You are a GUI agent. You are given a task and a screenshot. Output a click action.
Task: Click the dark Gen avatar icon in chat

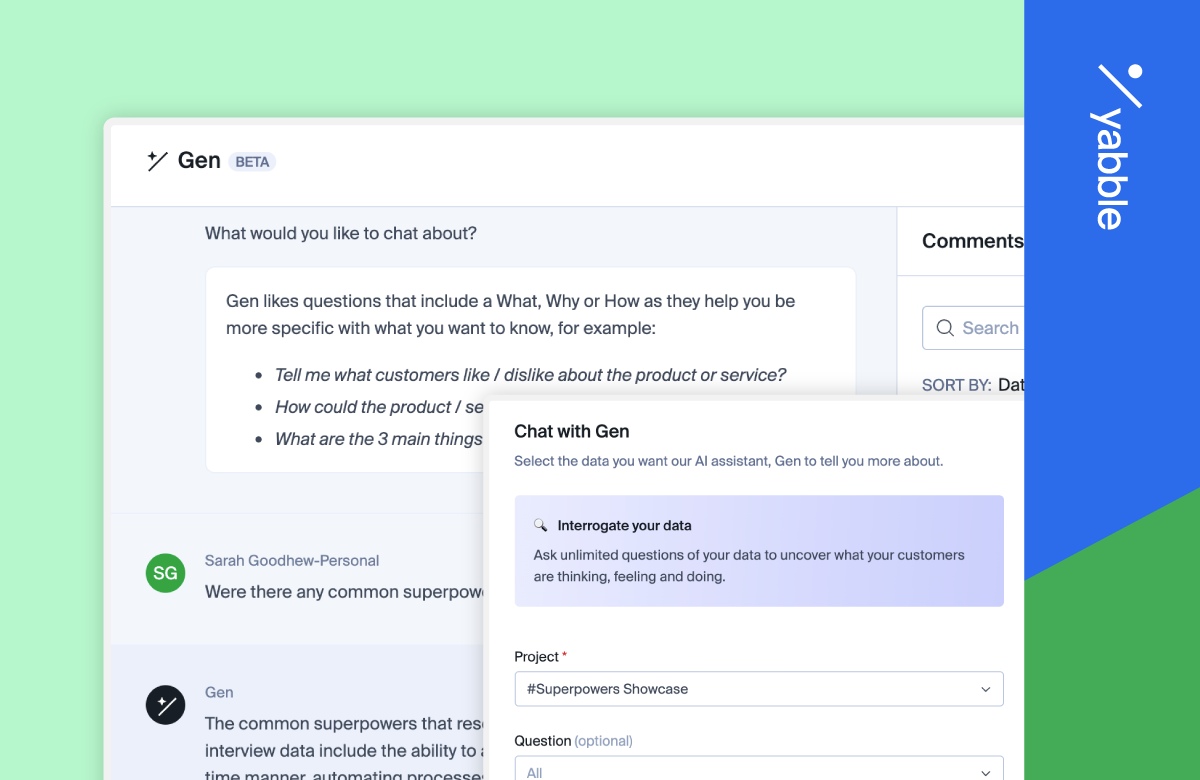(165, 705)
